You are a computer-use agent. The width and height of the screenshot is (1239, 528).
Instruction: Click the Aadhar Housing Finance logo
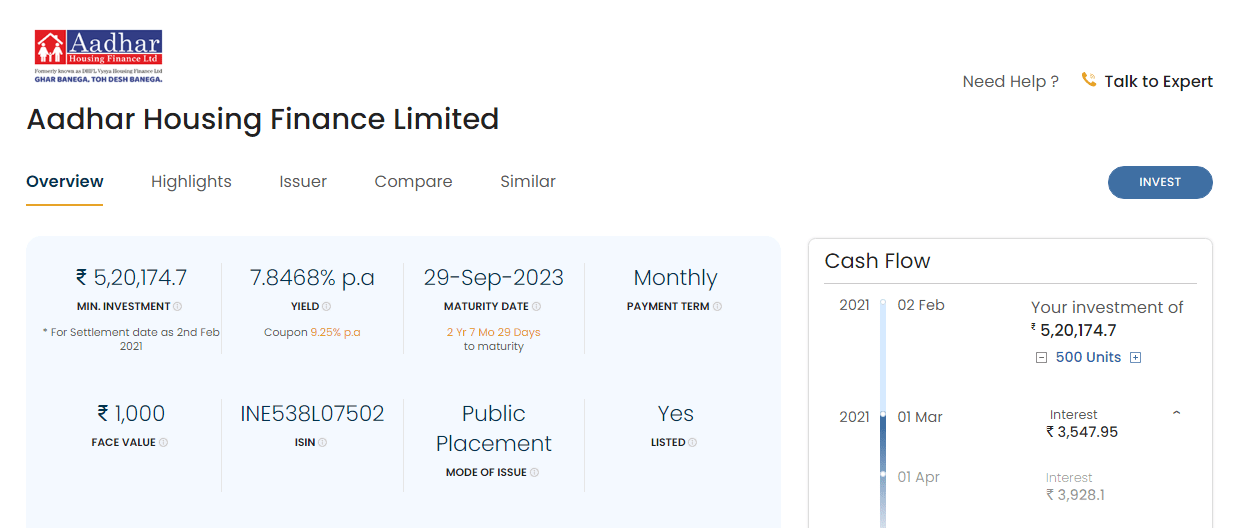click(x=98, y=55)
